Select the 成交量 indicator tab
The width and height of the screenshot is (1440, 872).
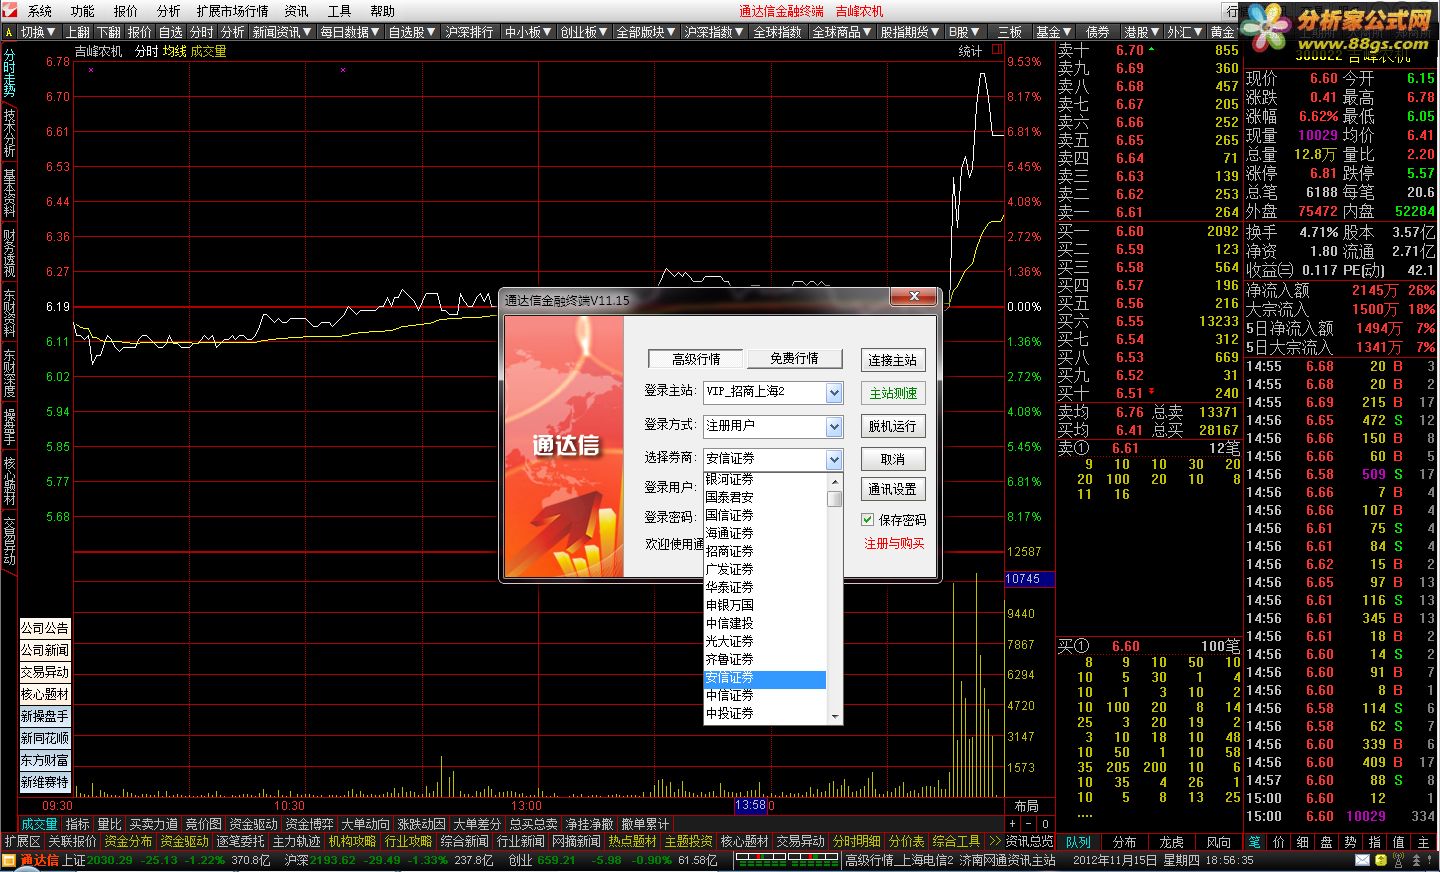point(40,824)
